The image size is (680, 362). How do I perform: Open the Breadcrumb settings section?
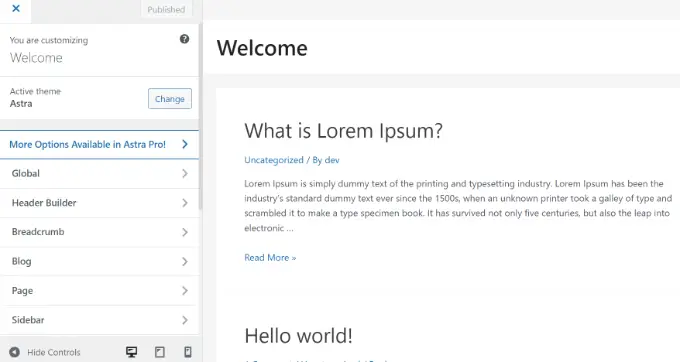point(99,232)
